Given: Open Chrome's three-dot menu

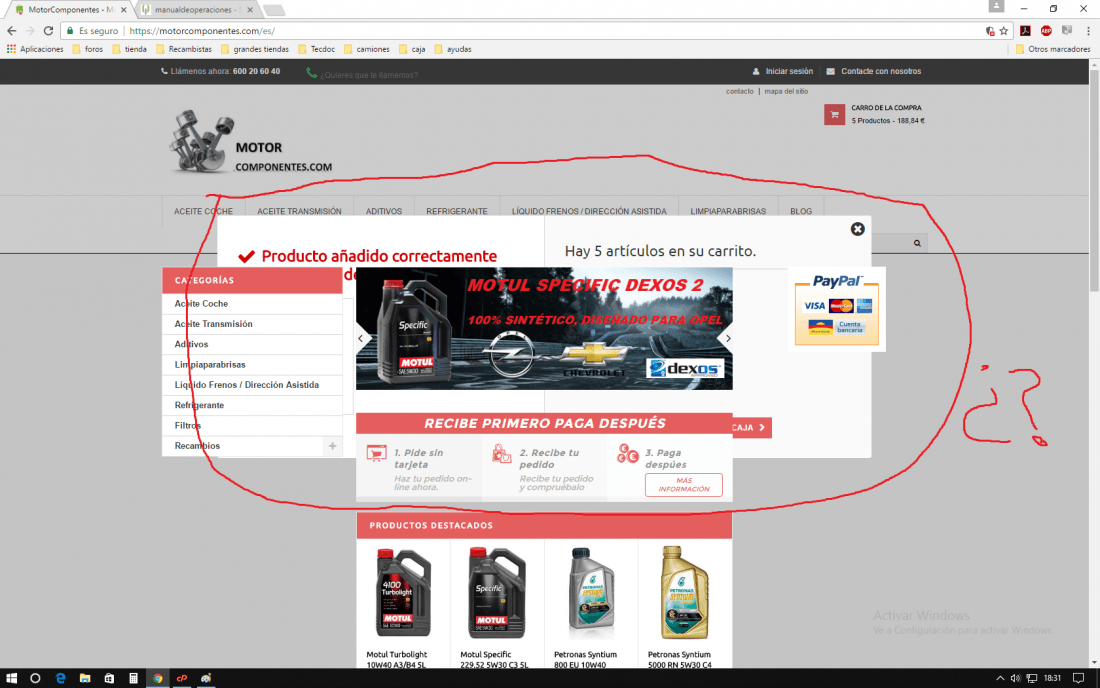Looking at the screenshot, I should [1088, 31].
